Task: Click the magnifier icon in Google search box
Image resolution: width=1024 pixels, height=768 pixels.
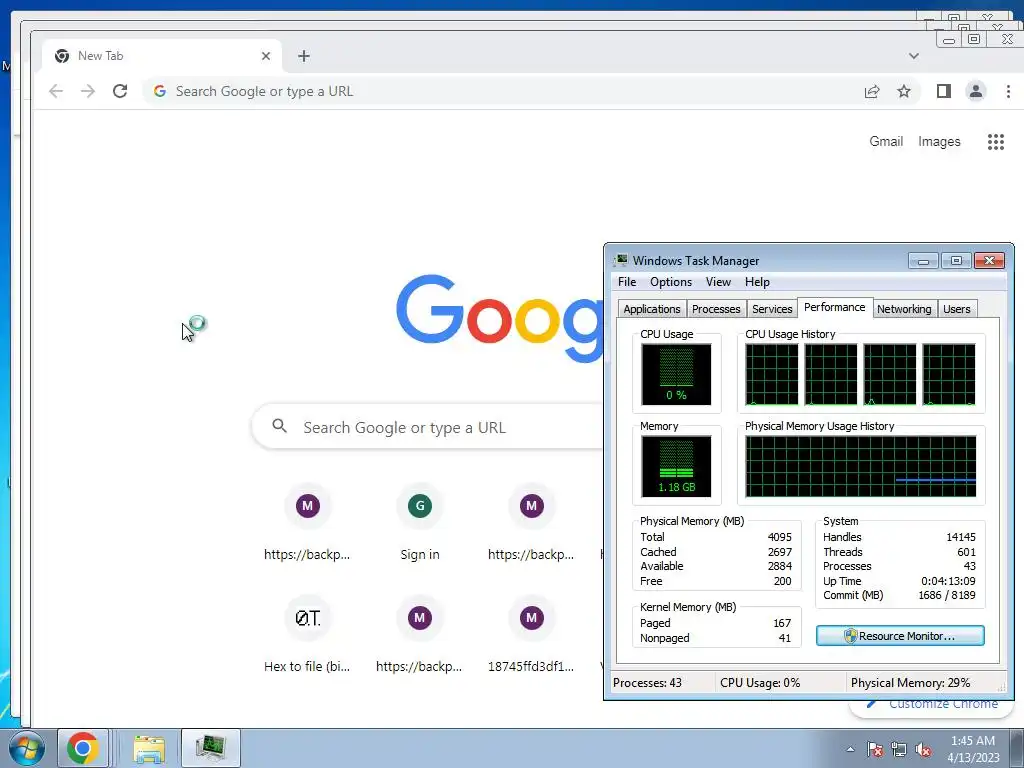Action: 280,426
